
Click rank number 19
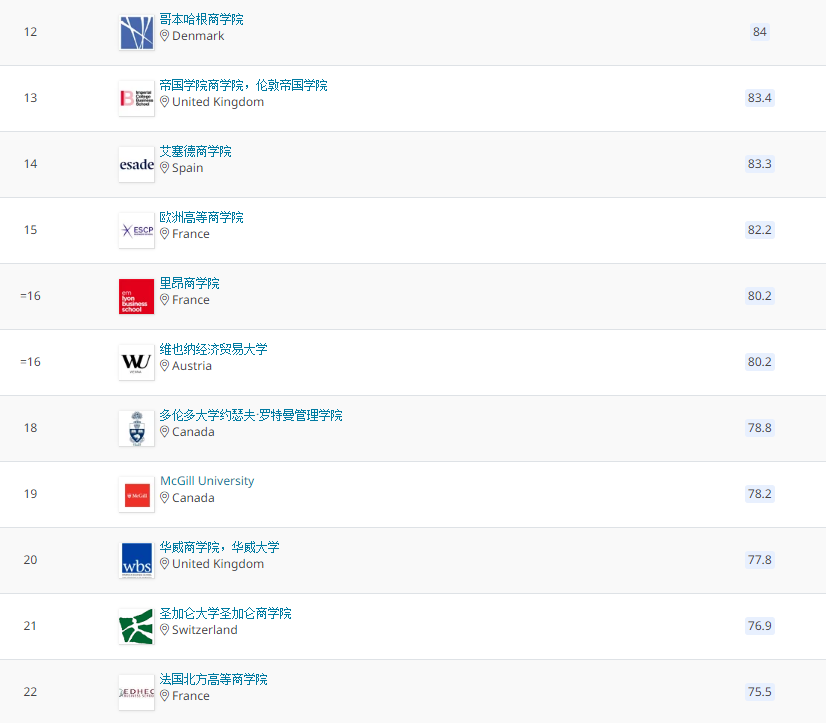(31, 494)
